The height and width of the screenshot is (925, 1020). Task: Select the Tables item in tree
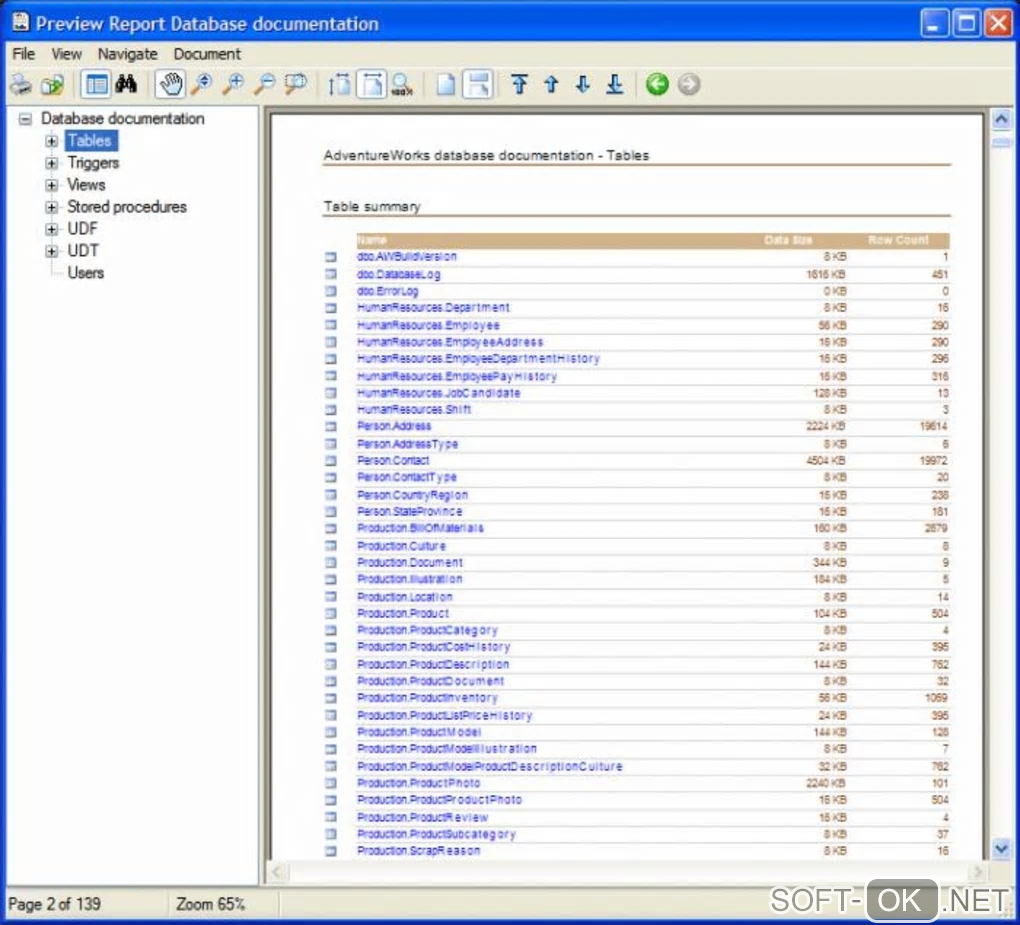click(x=90, y=141)
